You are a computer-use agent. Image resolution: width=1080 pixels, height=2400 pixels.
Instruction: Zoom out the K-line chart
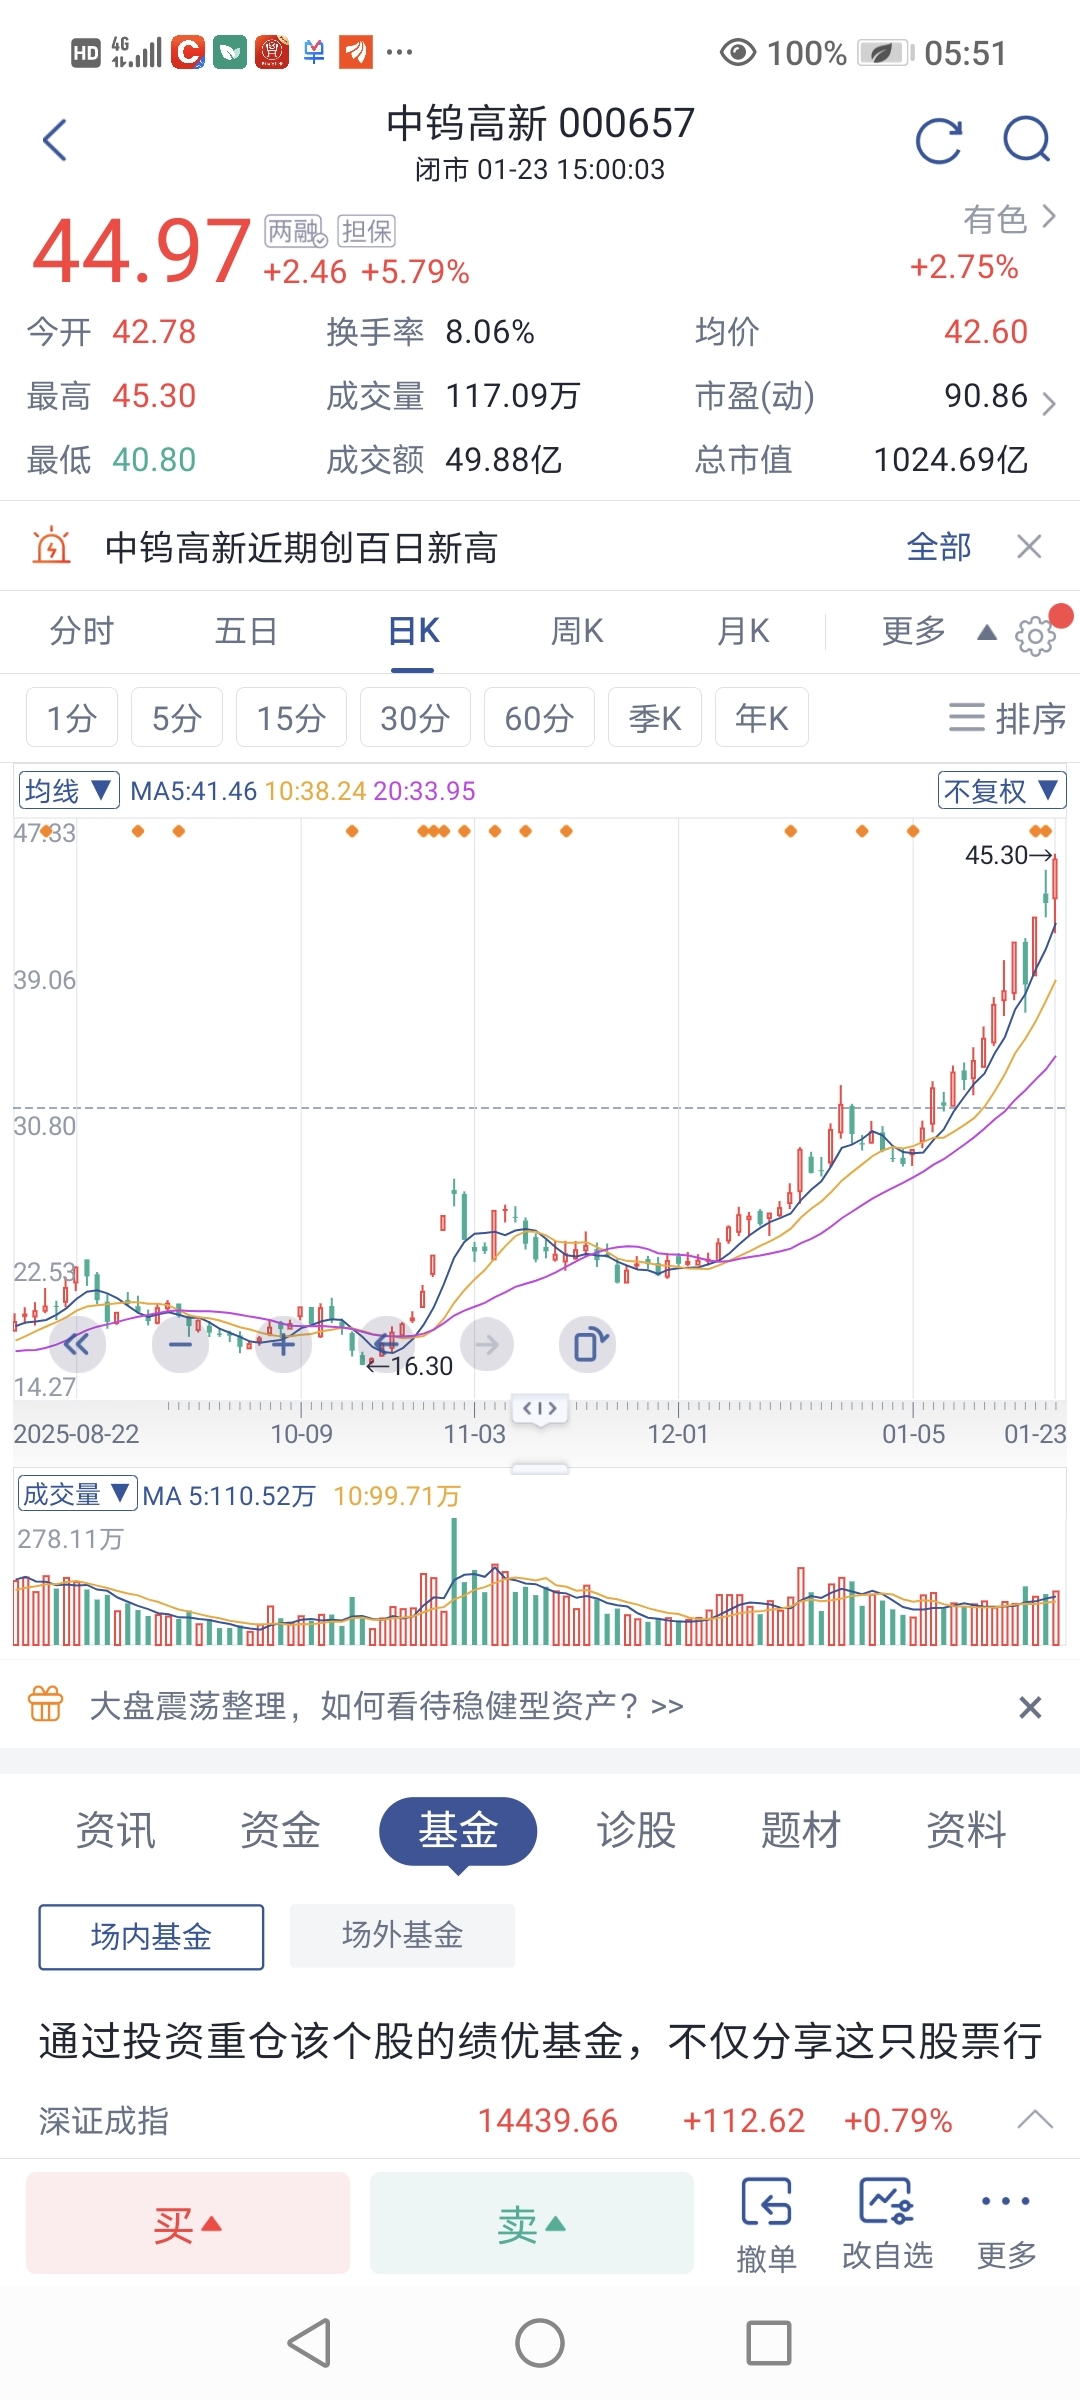(x=180, y=1345)
